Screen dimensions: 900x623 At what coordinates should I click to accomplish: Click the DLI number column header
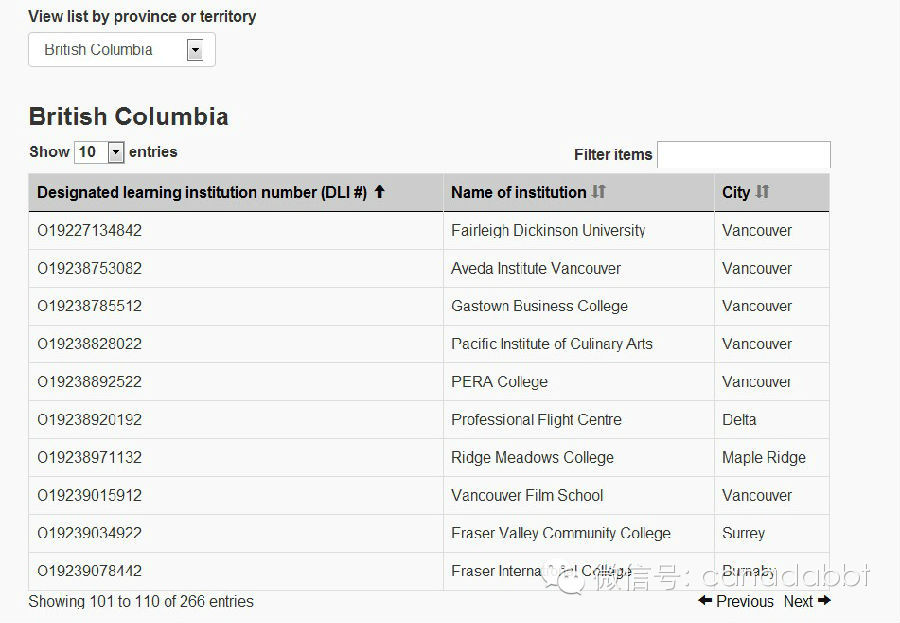tap(202, 192)
